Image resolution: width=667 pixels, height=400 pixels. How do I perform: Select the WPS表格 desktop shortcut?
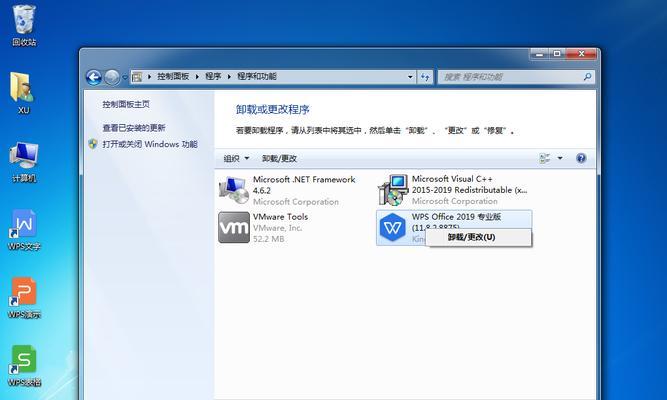click(x=24, y=366)
